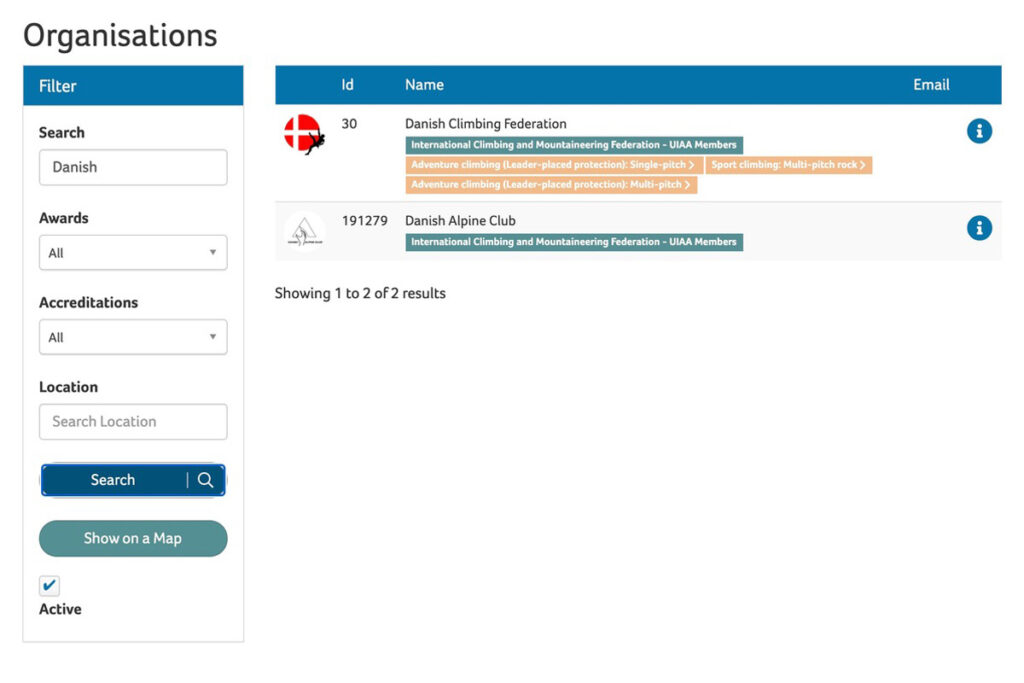This screenshot has width=1024, height=683.
Task: Open the Awards dropdown
Action: click(133, 253)
